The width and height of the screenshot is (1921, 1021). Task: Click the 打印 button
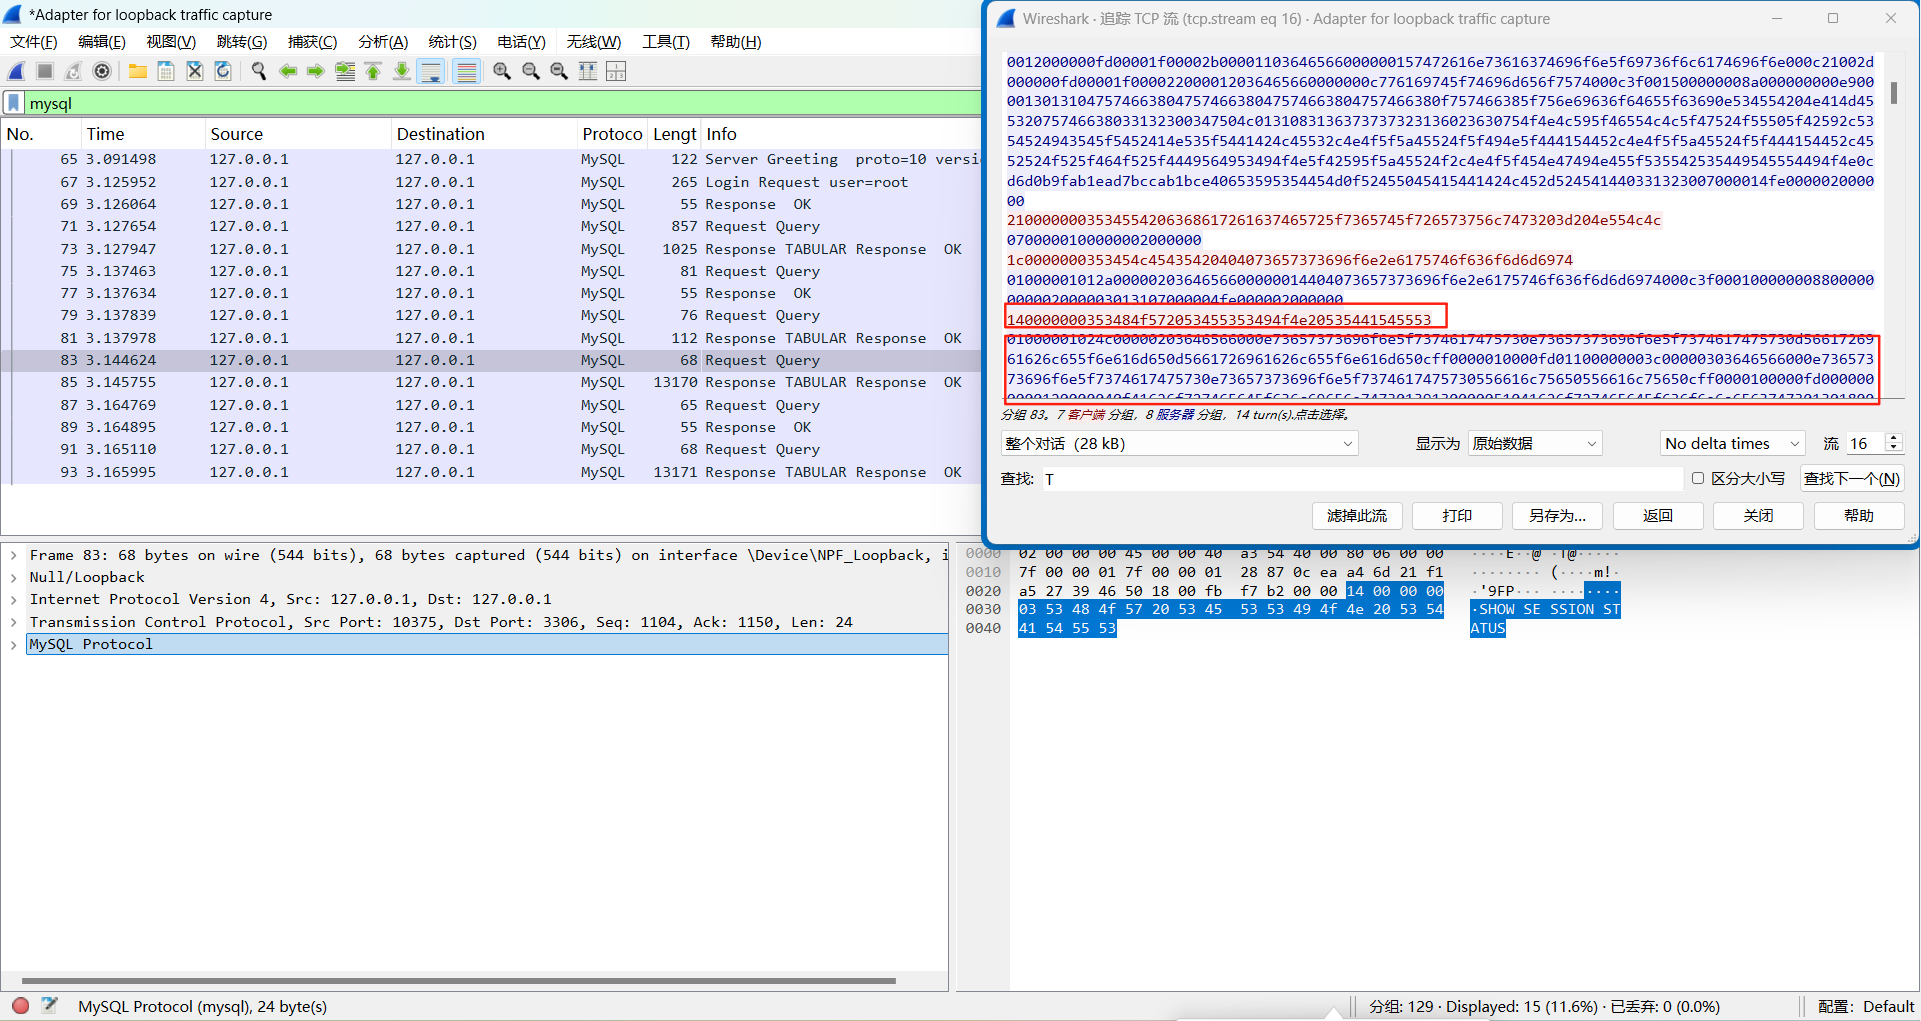point(1457,515)
